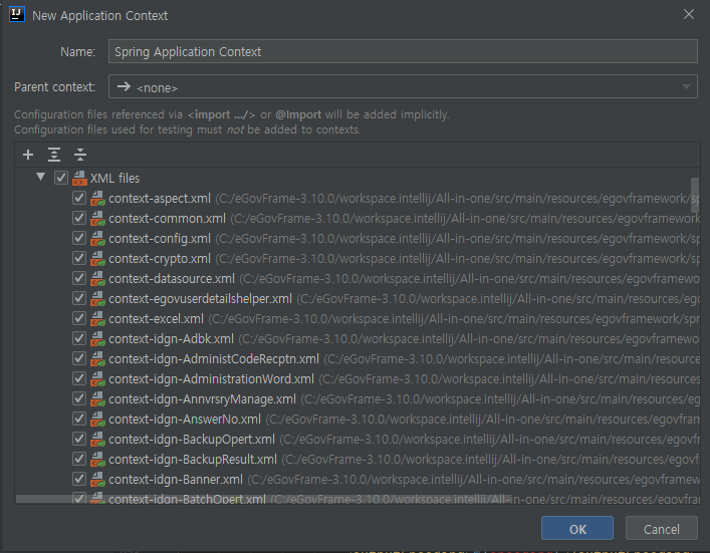Image resolution: width=710 pixels, height=553 pixels.
Task: Deselect the context-idgn-AnswerNo.xml checkbox
Action: point(79,419)
